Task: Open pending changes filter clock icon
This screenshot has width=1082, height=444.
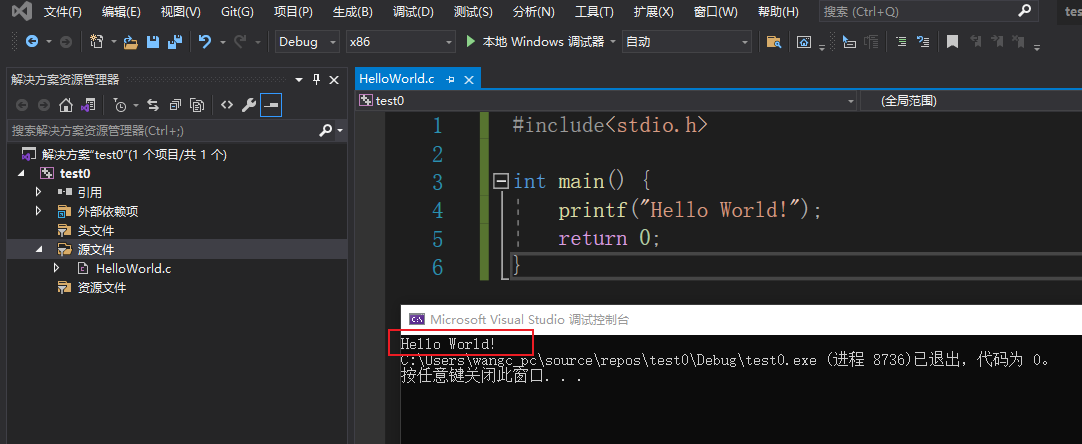Action: coord(120,105)
